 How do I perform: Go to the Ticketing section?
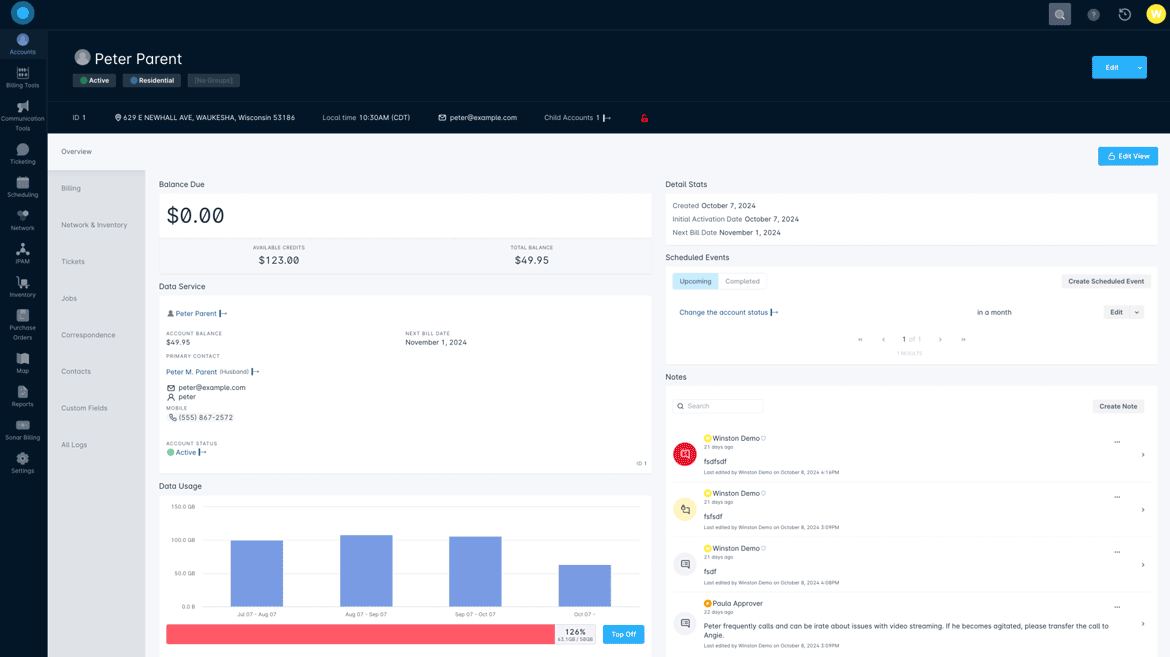[x=22, y=154]
